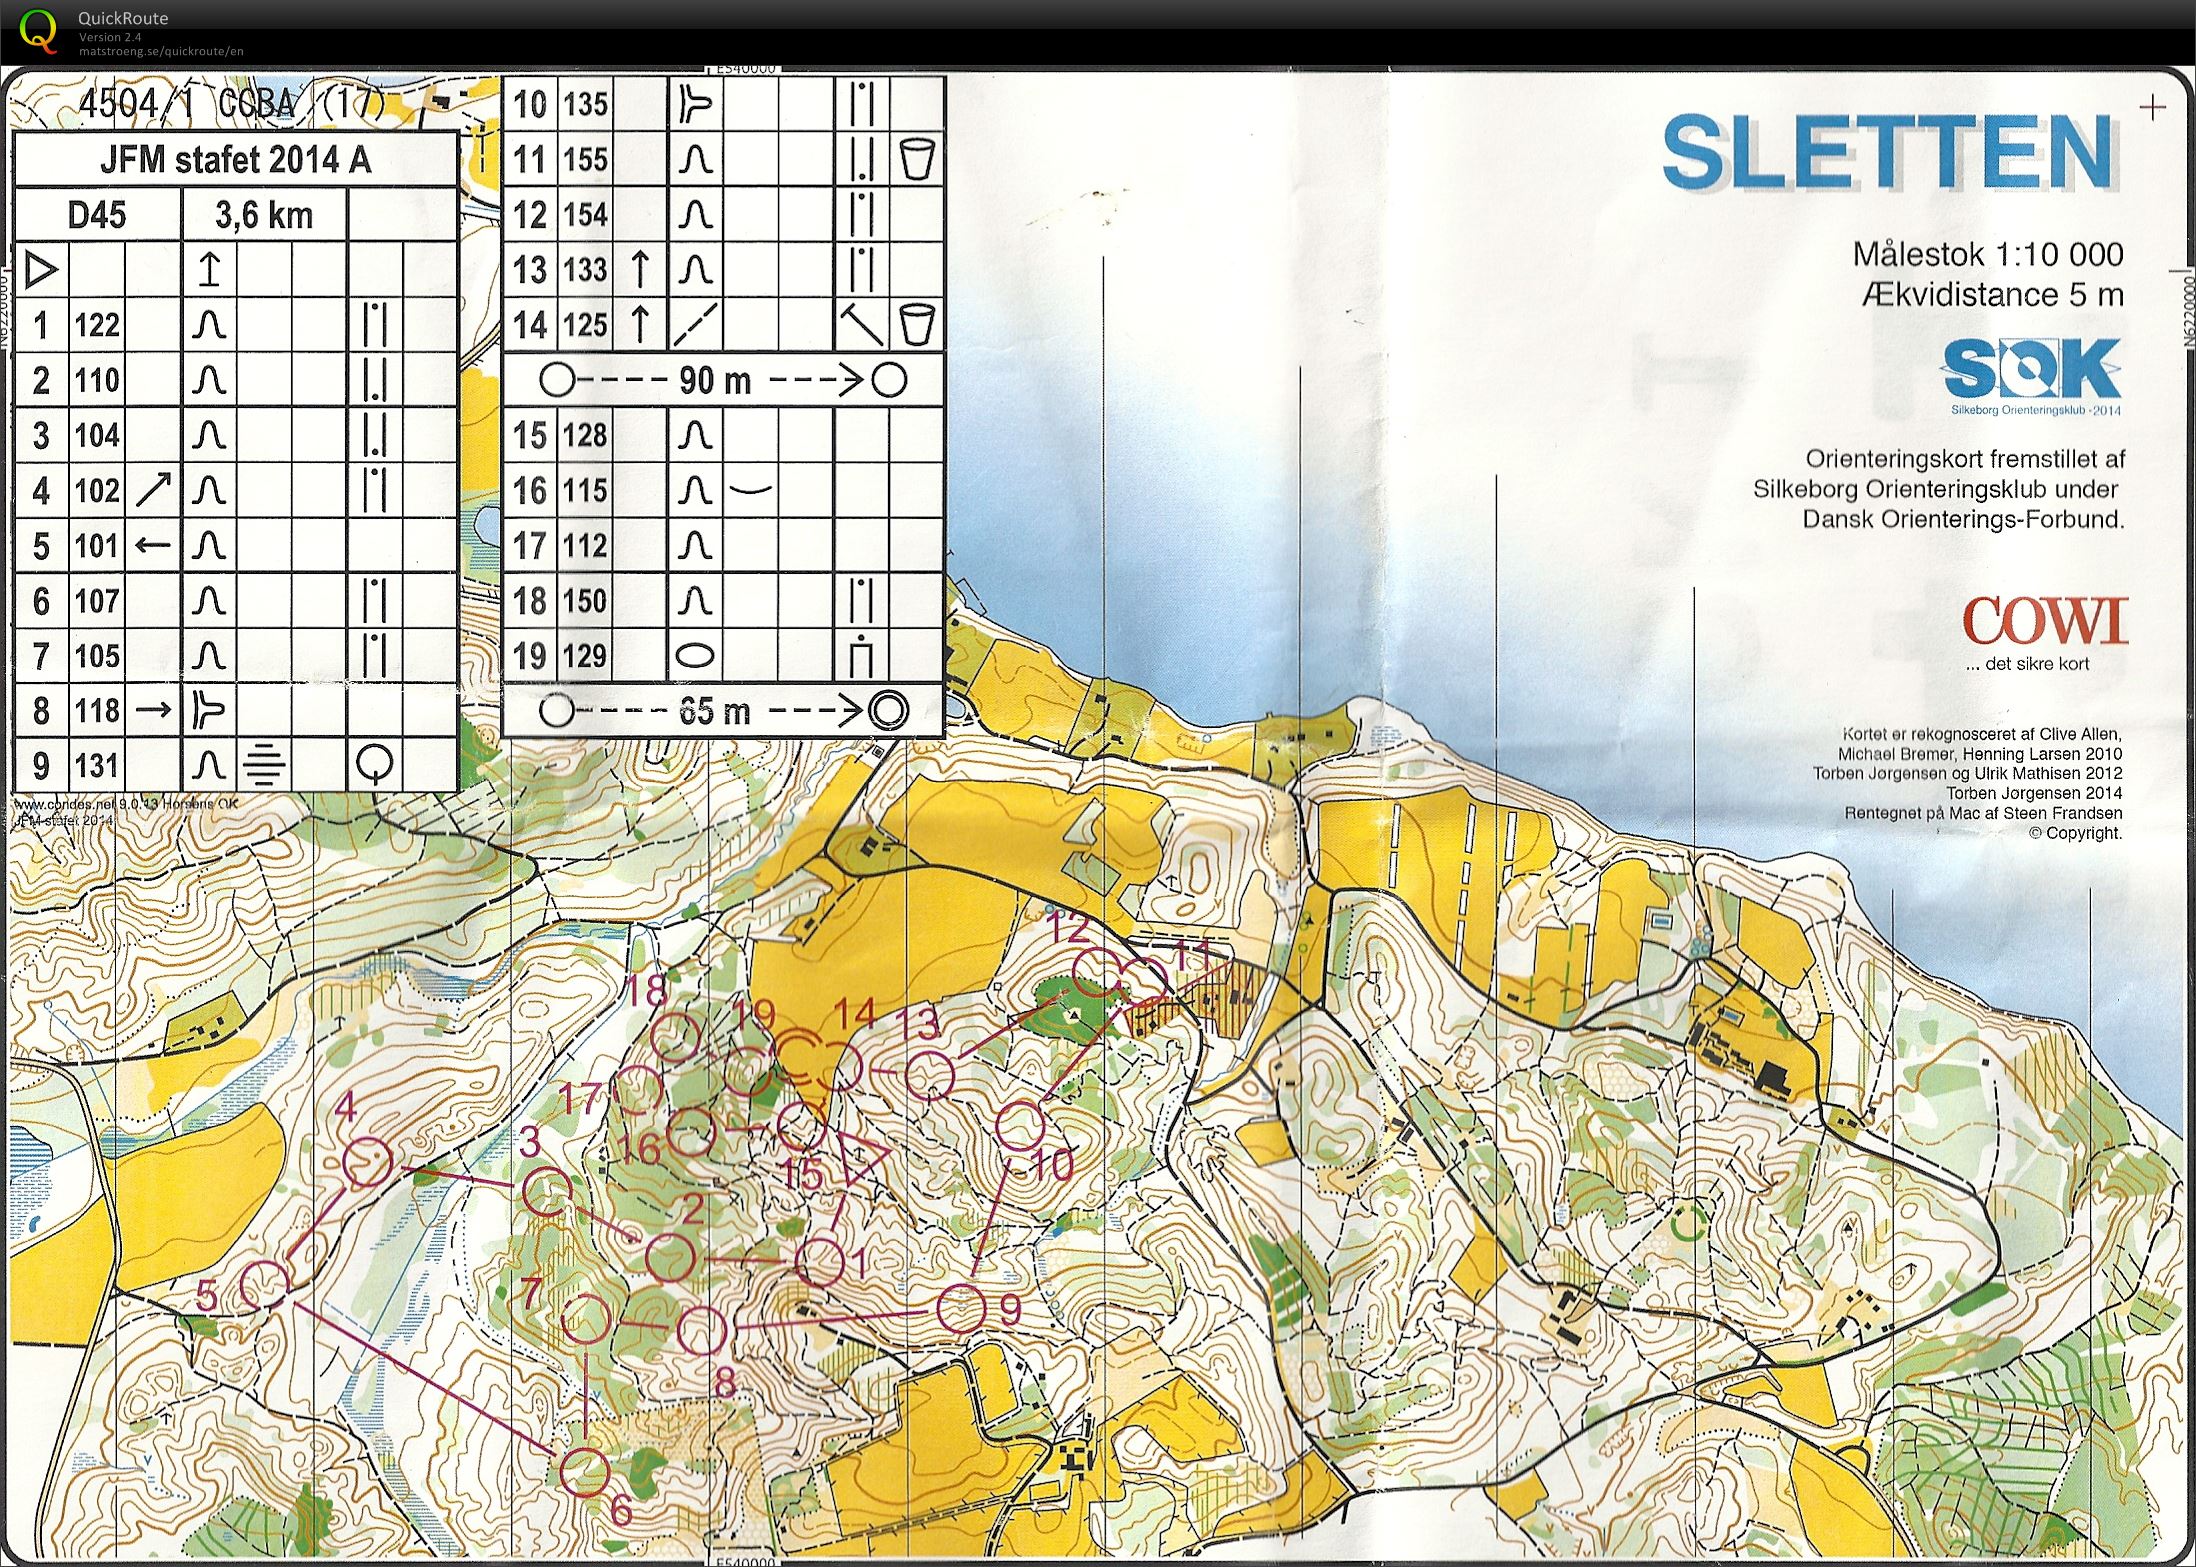Click the finish double-circle in the 65 m row
Screen dimensions: 2196x1567
coord(888,711)
